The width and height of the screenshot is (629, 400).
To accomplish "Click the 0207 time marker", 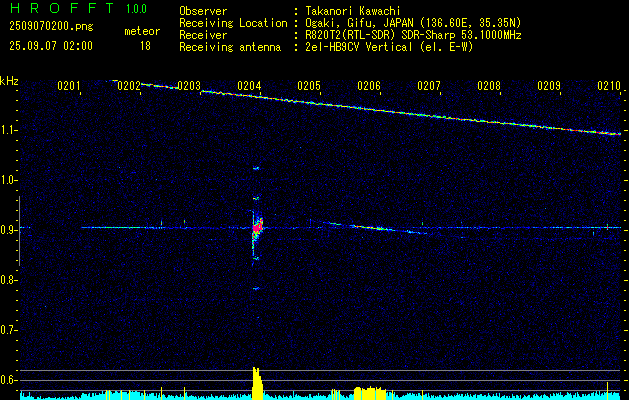I will [x=428, y=85].
